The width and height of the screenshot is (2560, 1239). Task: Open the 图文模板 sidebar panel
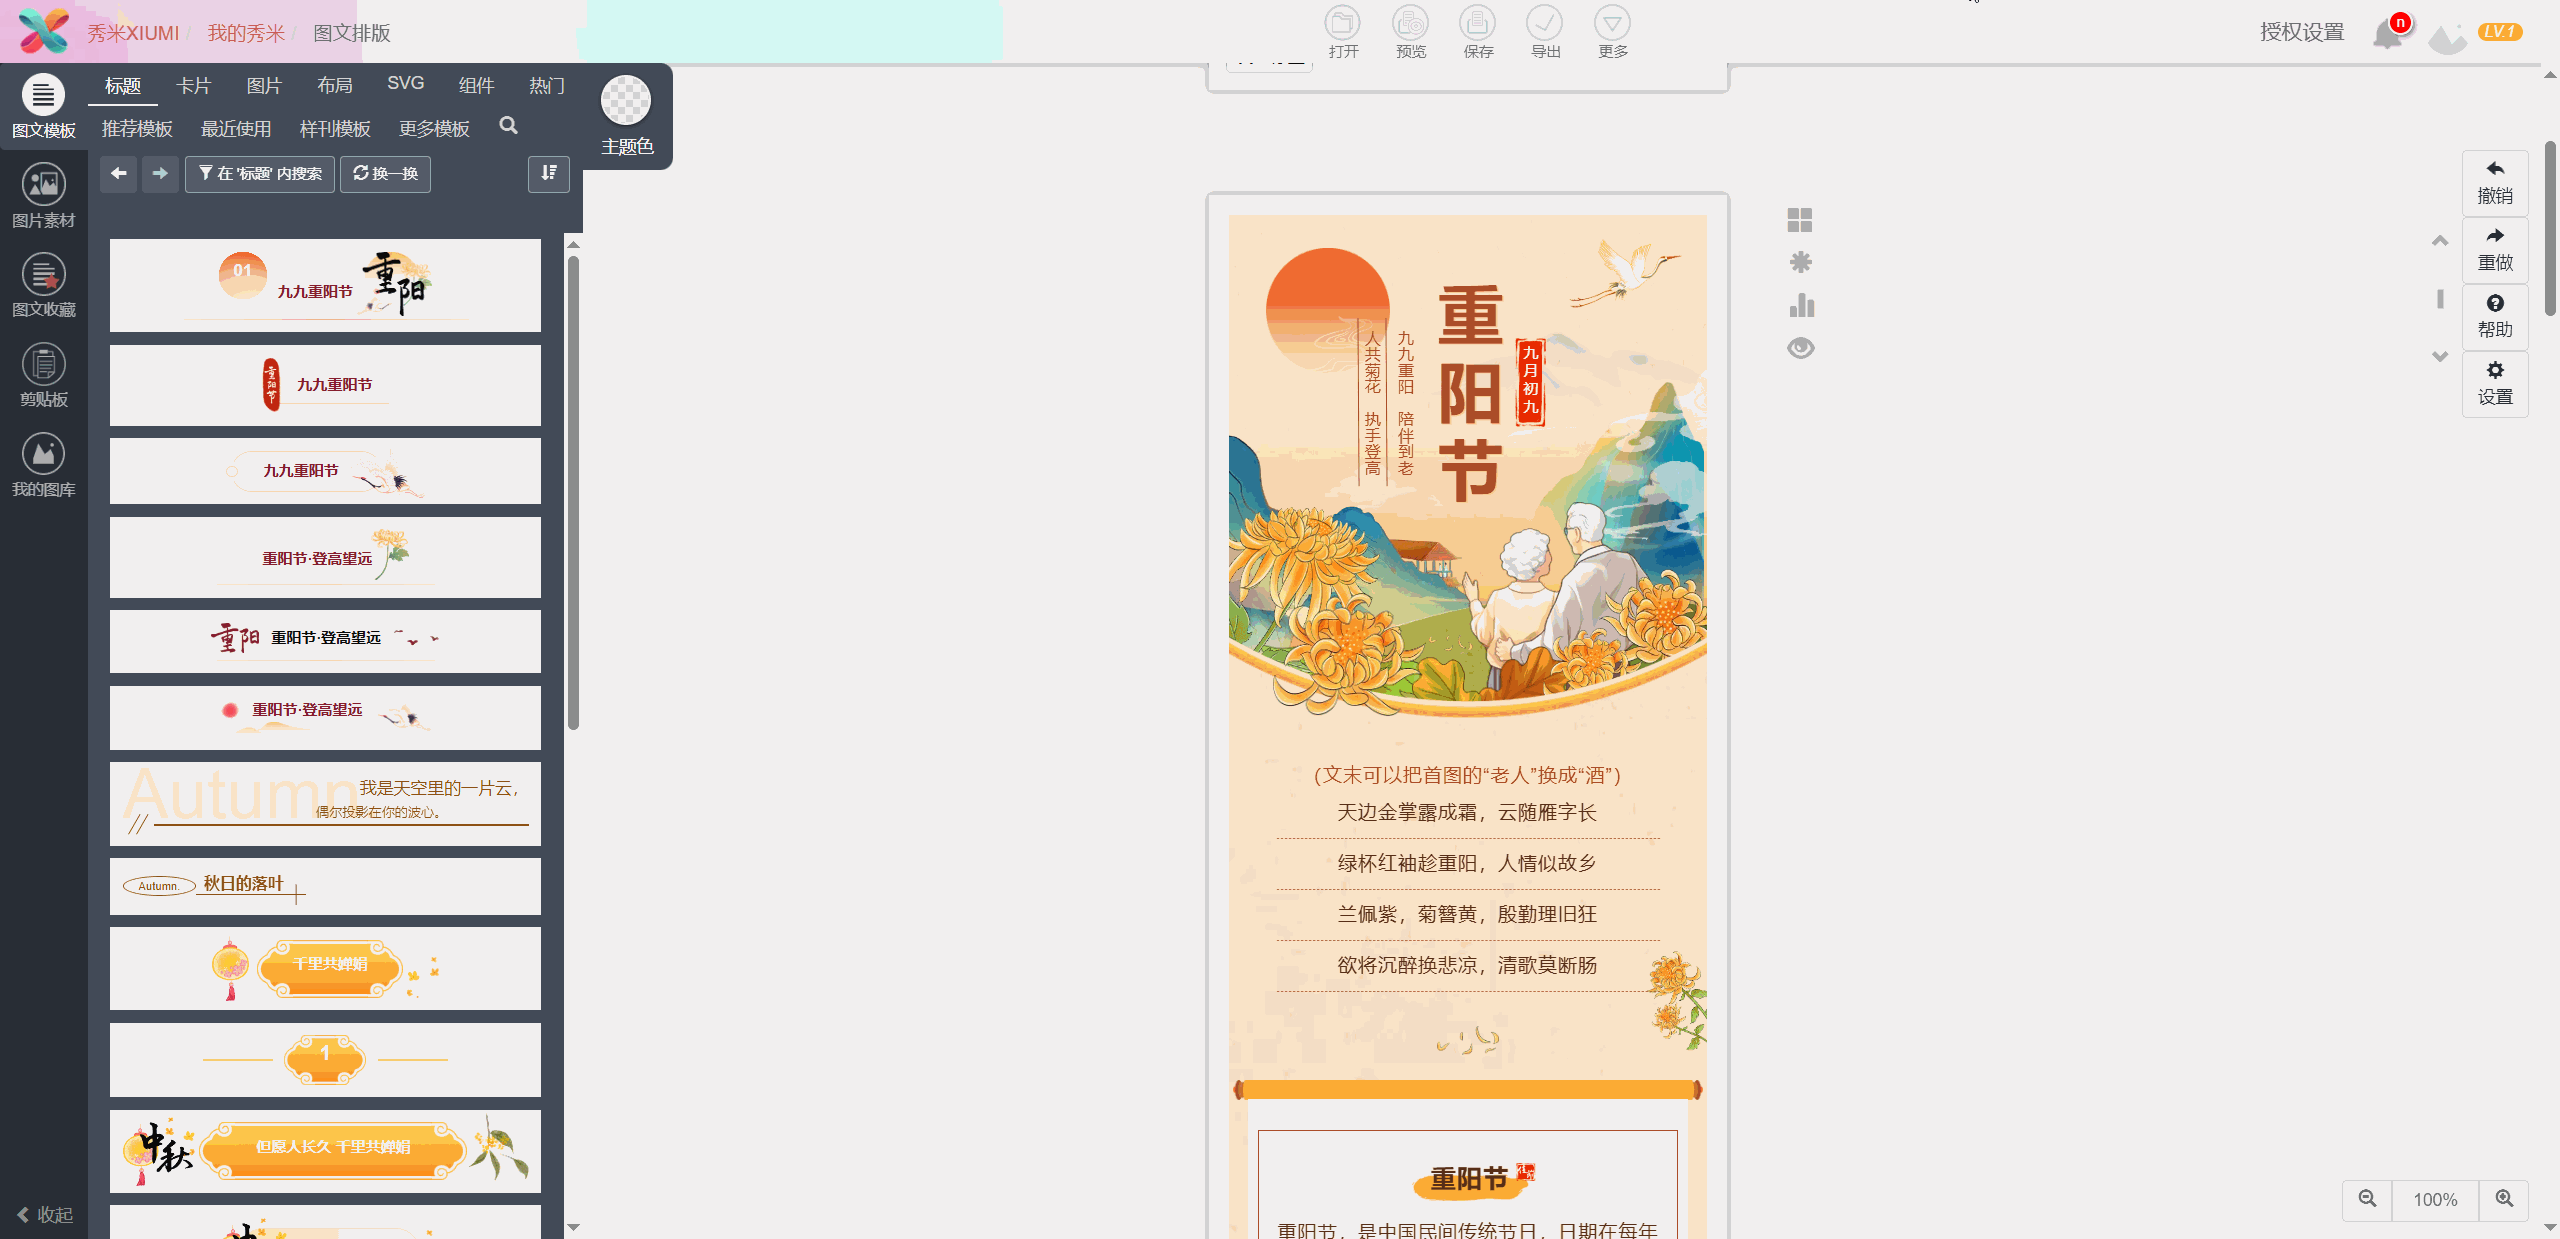click(43, 107)
